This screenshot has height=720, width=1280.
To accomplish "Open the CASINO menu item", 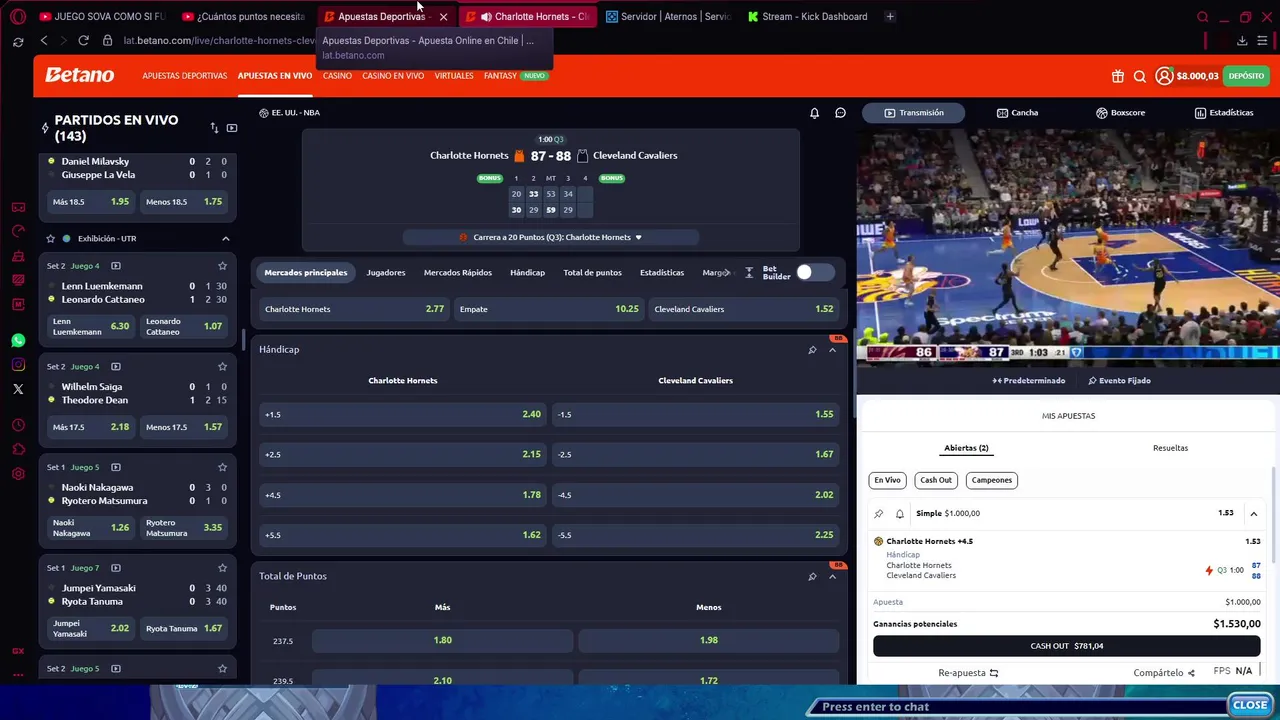I will point(337,76).
